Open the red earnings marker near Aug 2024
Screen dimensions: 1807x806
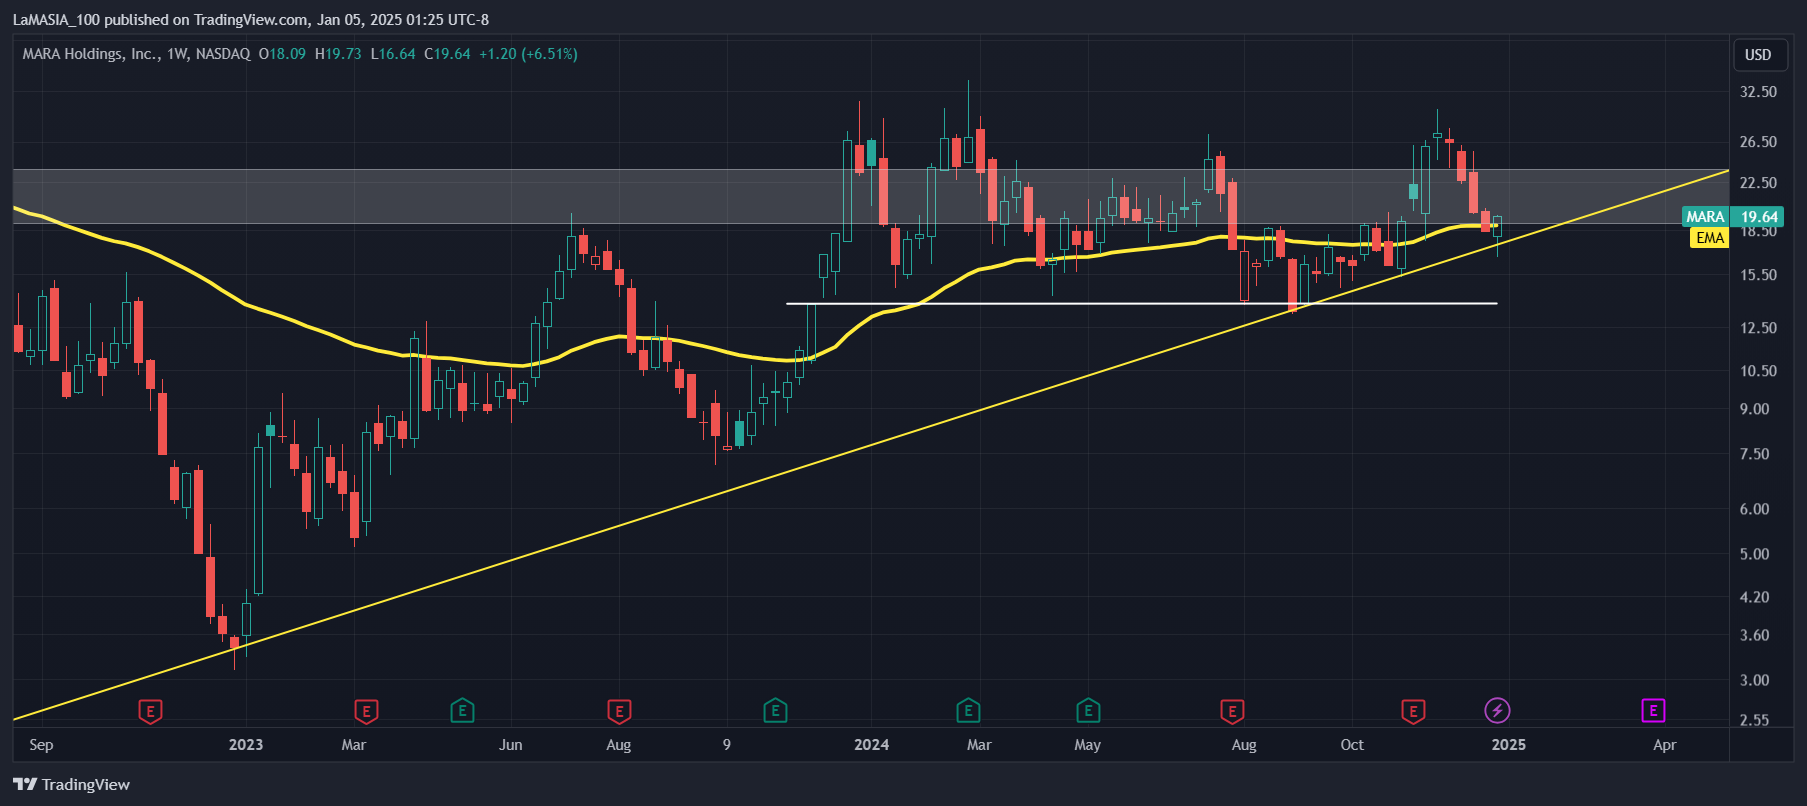tap(1232, 712)
